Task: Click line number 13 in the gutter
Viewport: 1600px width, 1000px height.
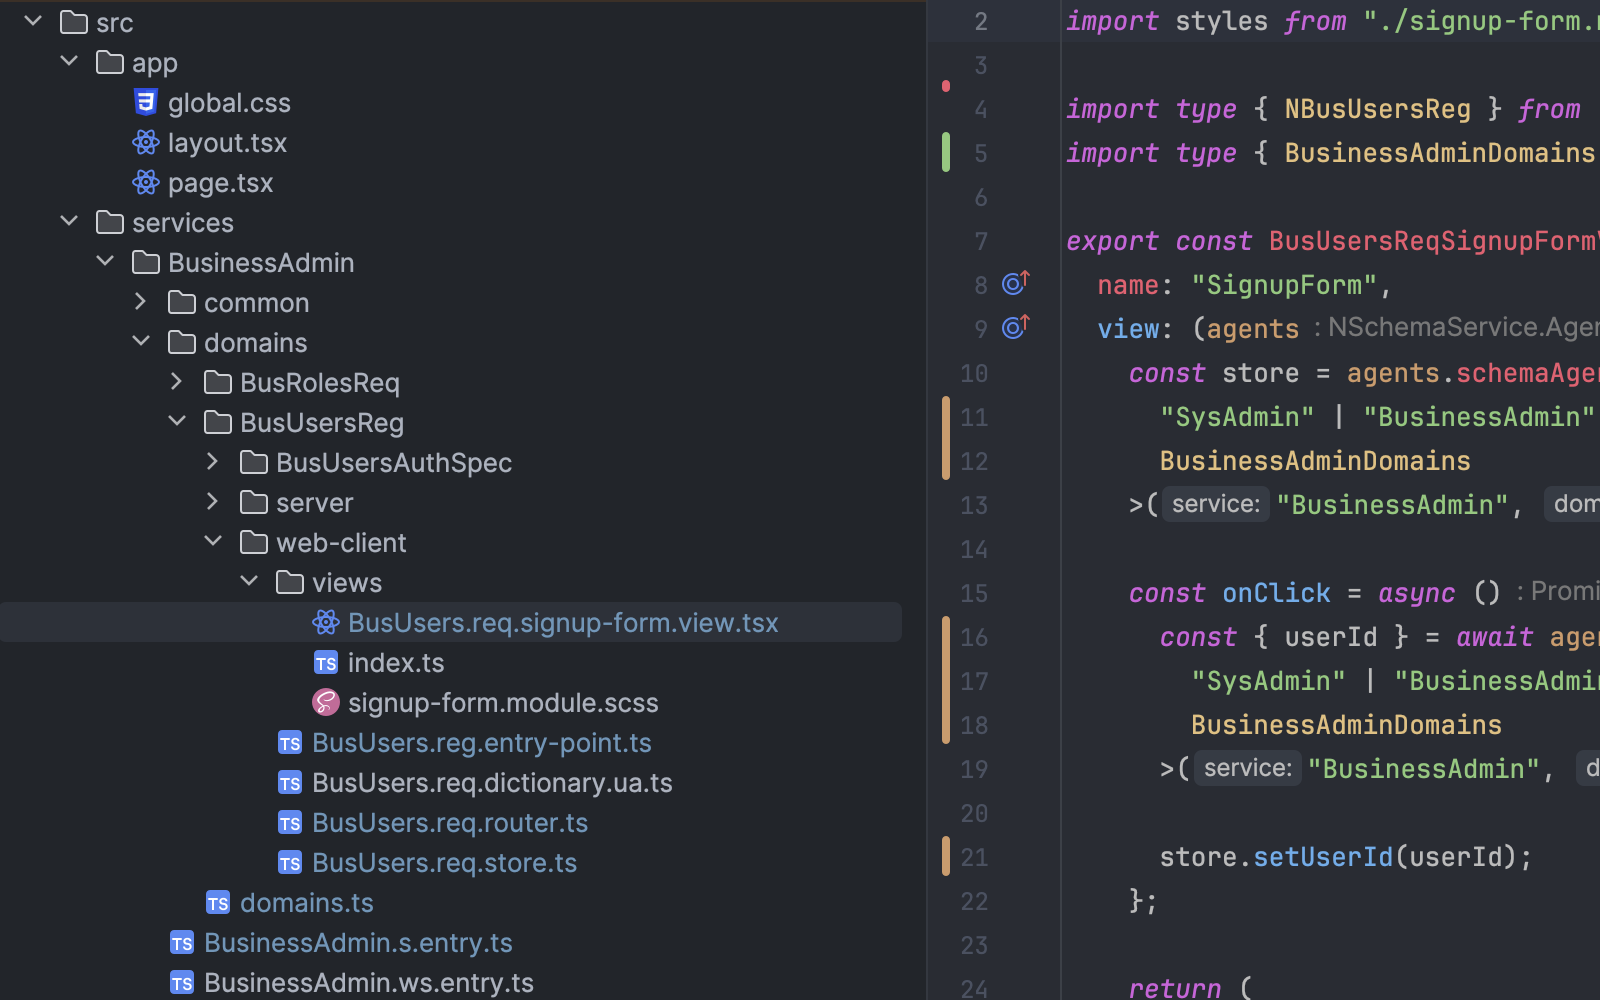Action: 974,505
